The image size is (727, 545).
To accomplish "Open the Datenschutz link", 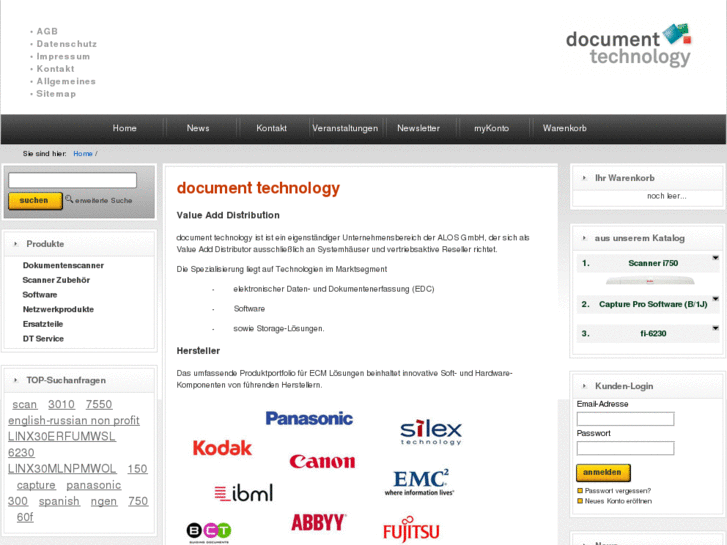I will click(x=67, y=44).
